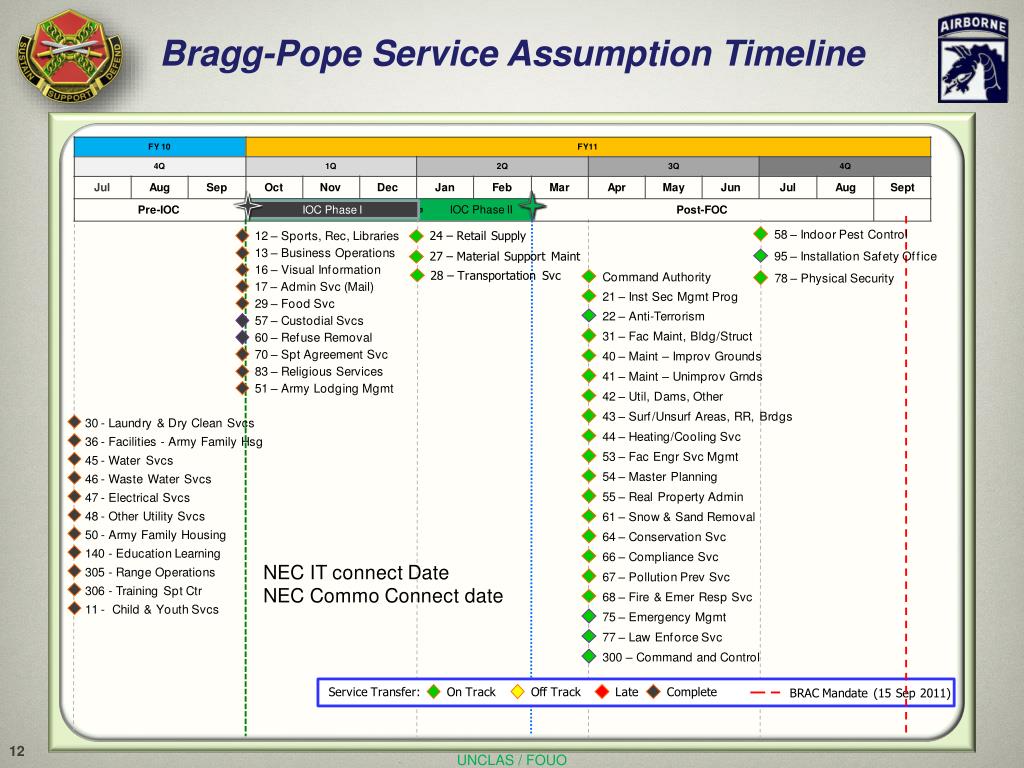Select the Mar month cell
1024x768 pixels.
tap(560, 187)
